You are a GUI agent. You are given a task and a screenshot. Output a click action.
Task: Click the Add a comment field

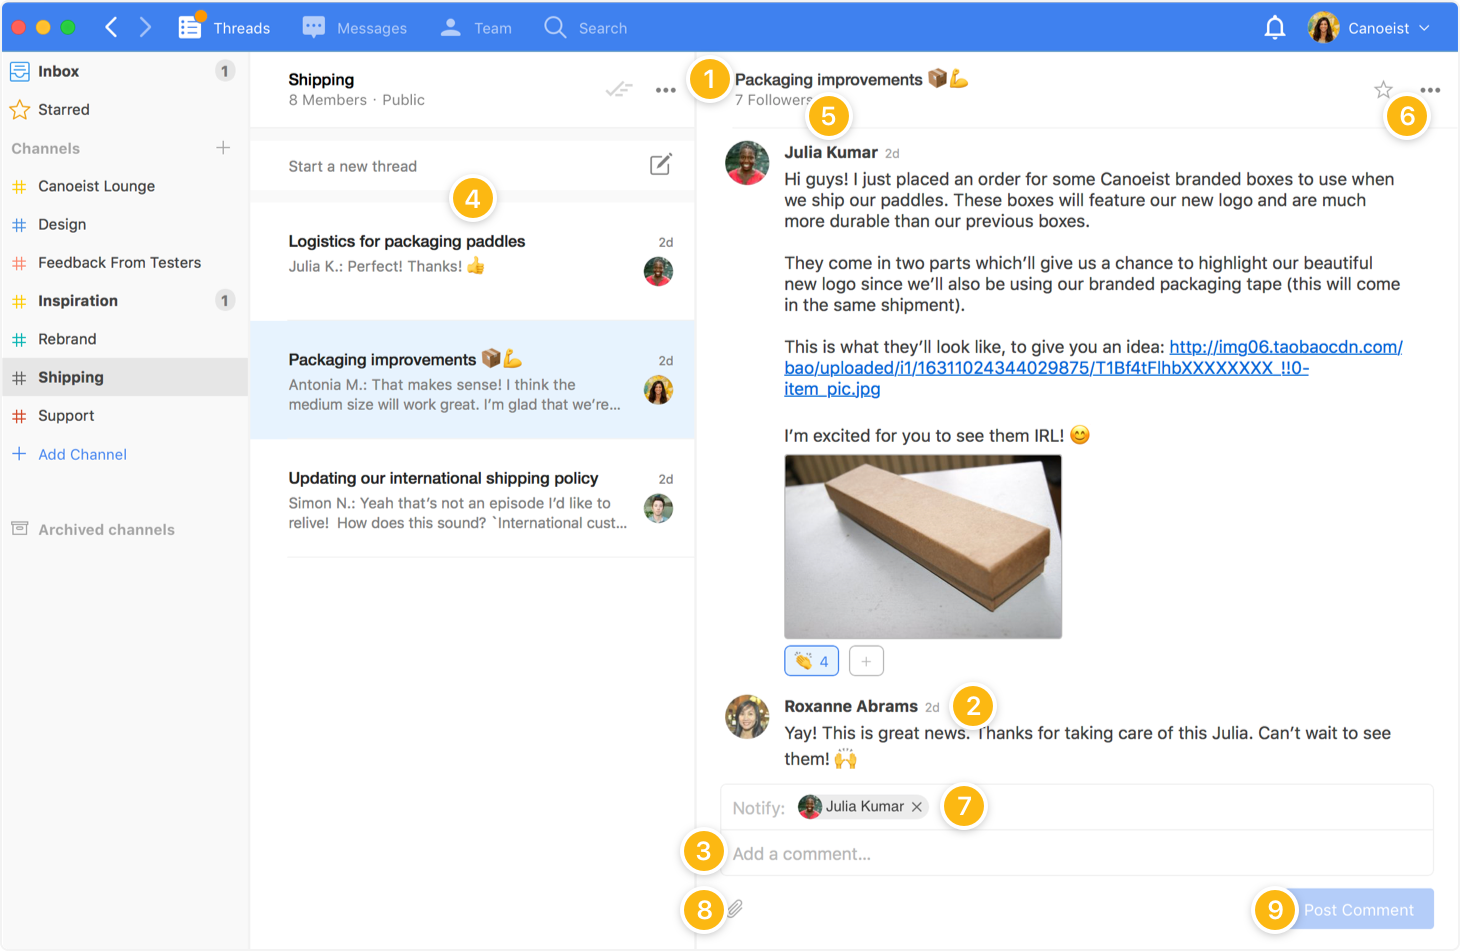[1075, 854]
